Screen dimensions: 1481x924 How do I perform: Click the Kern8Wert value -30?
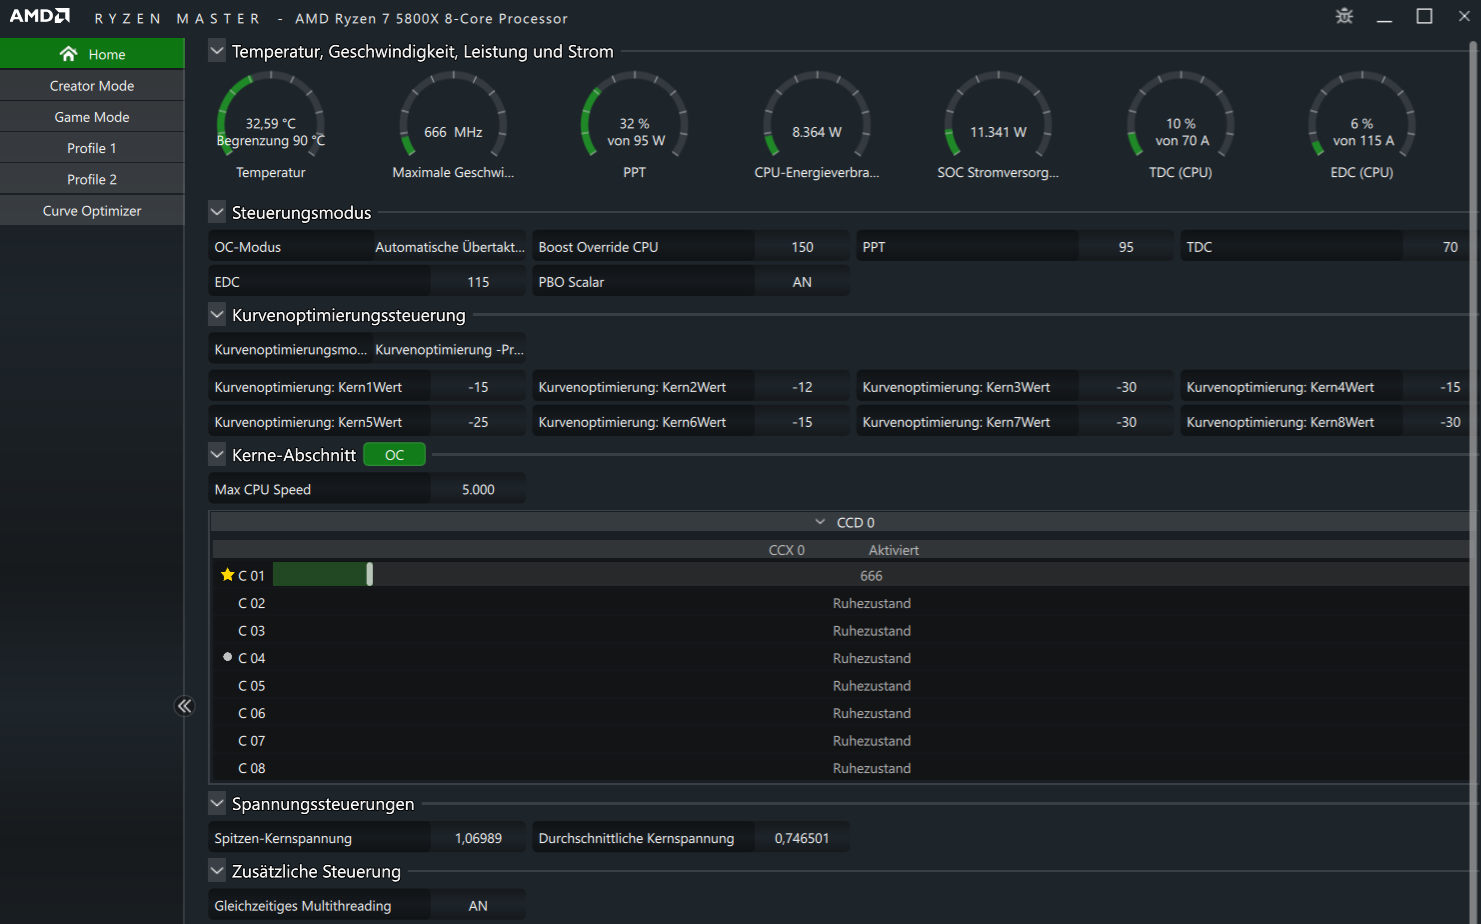[x=1437, y=422]
